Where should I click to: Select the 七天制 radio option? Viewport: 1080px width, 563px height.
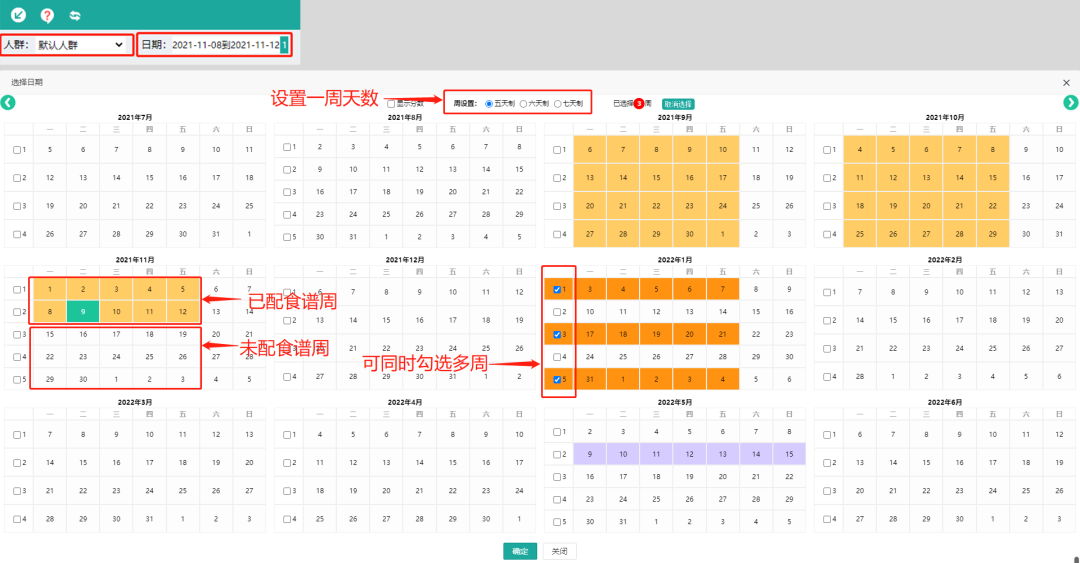pos(558,104)
